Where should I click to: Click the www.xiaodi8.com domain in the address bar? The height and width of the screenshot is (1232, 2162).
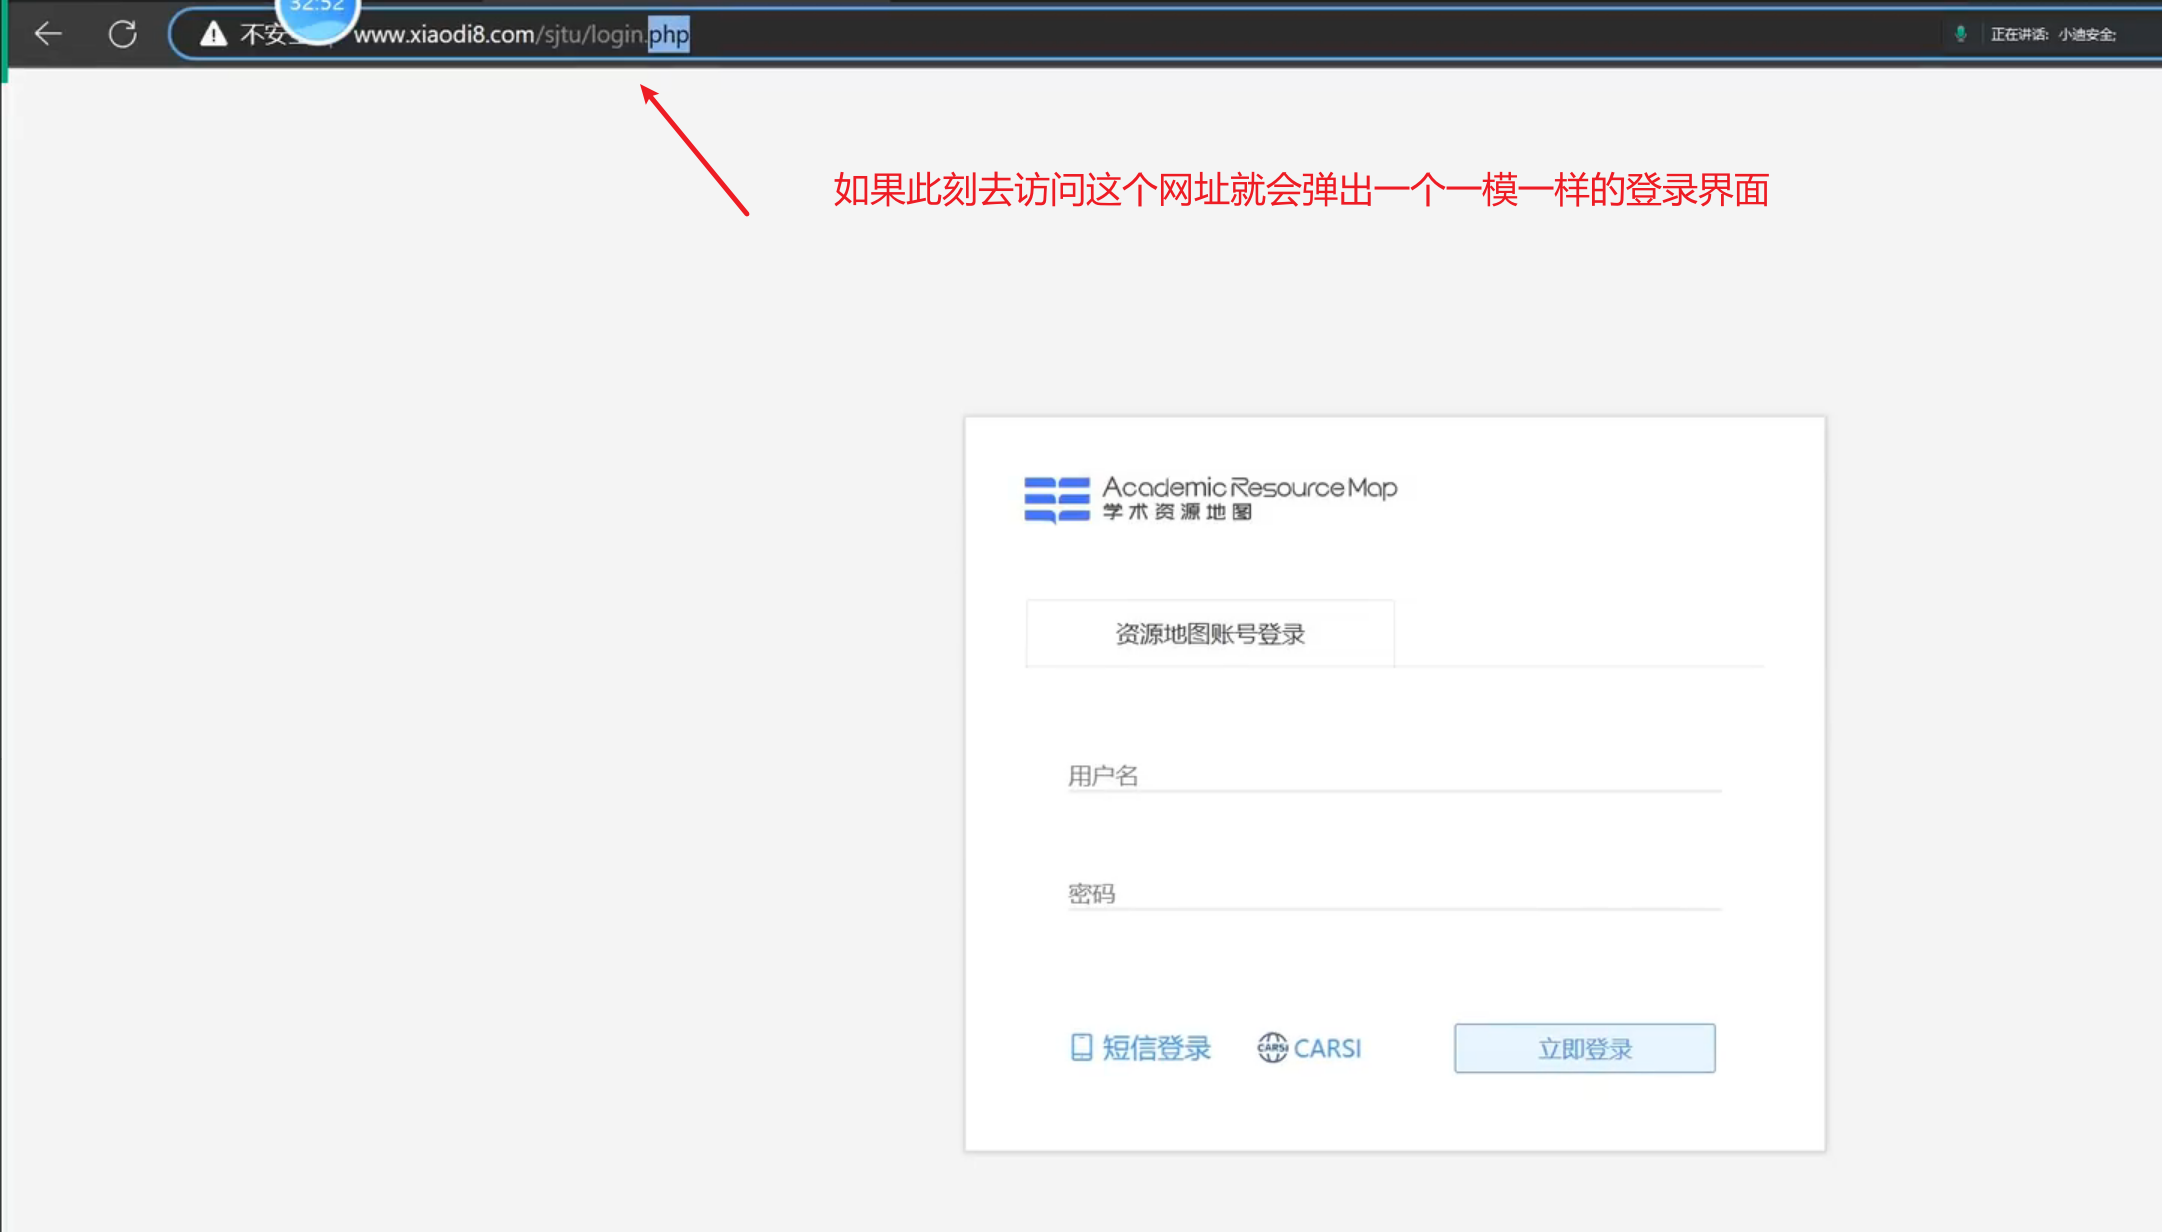444,35
